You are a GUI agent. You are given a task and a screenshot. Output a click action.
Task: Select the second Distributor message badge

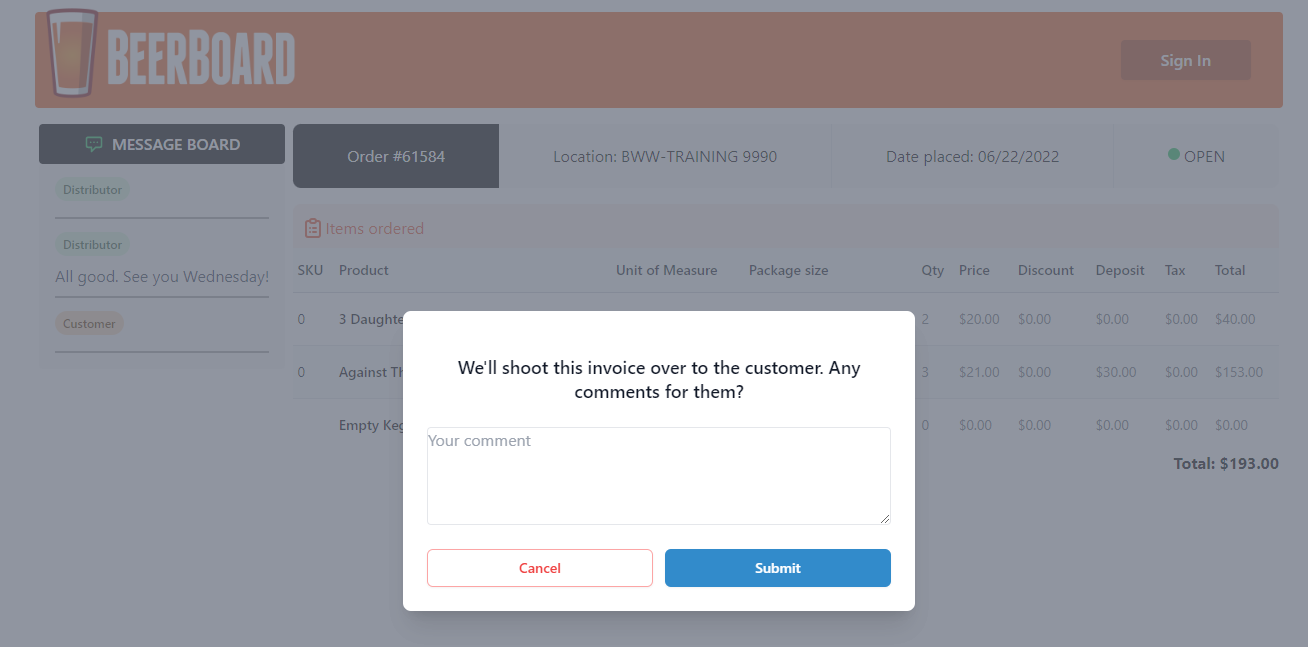pyautogui.click(x=92, y=244)
